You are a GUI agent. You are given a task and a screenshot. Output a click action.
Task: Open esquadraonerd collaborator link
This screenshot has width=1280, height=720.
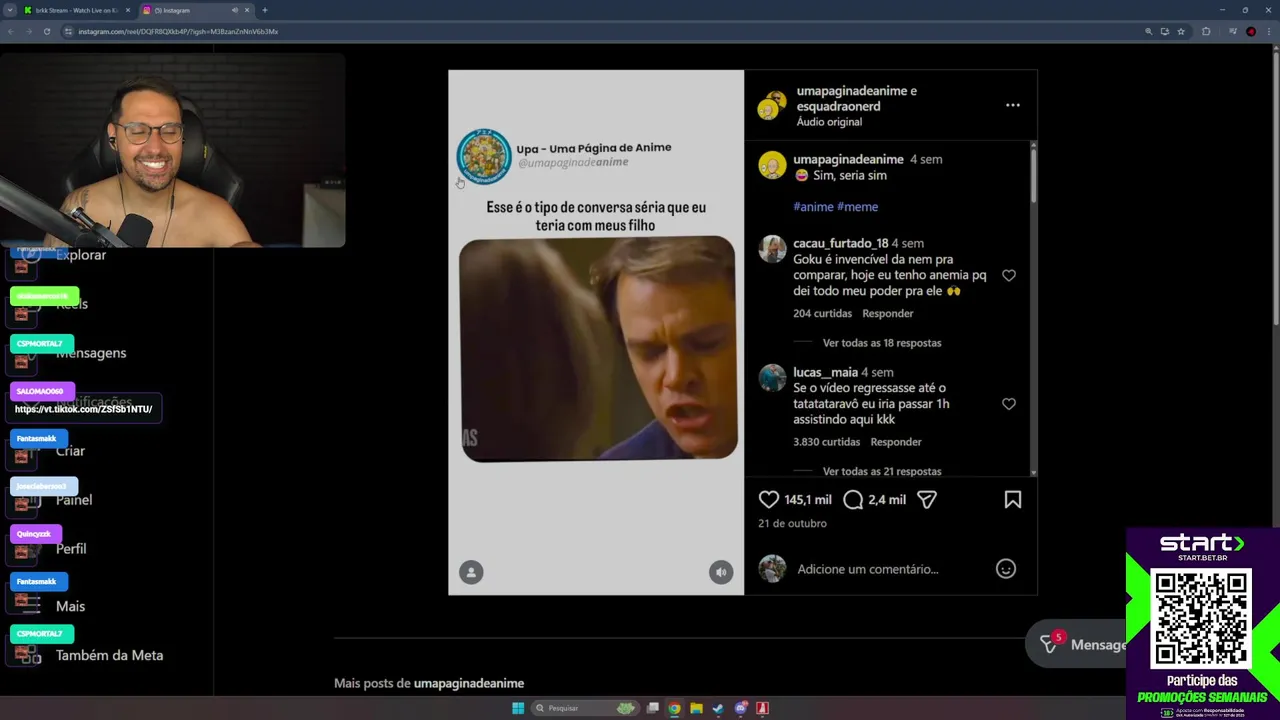[x=838, y=106]
